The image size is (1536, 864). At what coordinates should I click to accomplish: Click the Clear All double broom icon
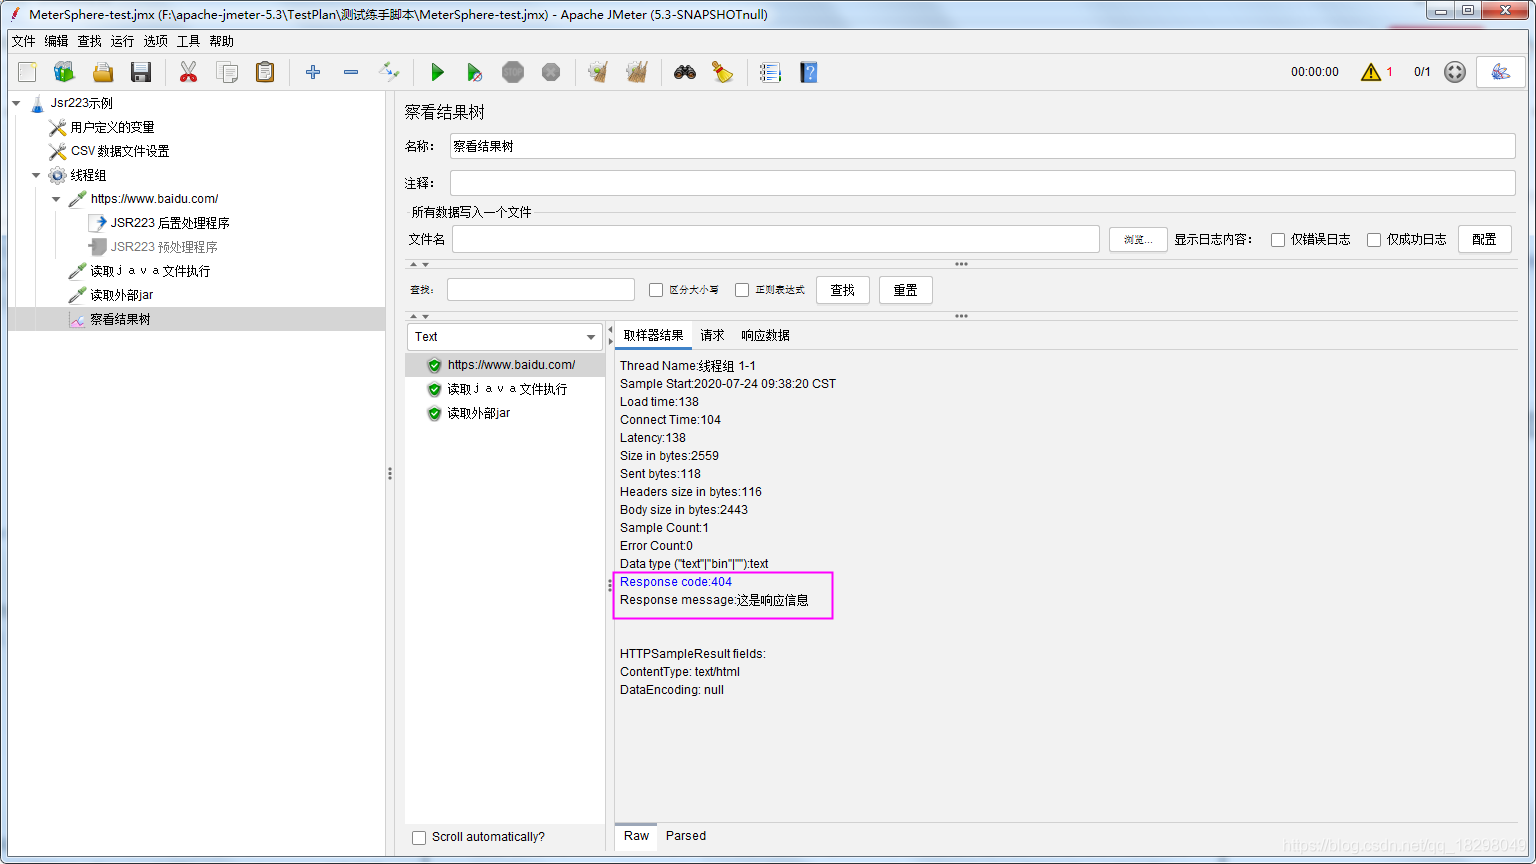[637, 72]
